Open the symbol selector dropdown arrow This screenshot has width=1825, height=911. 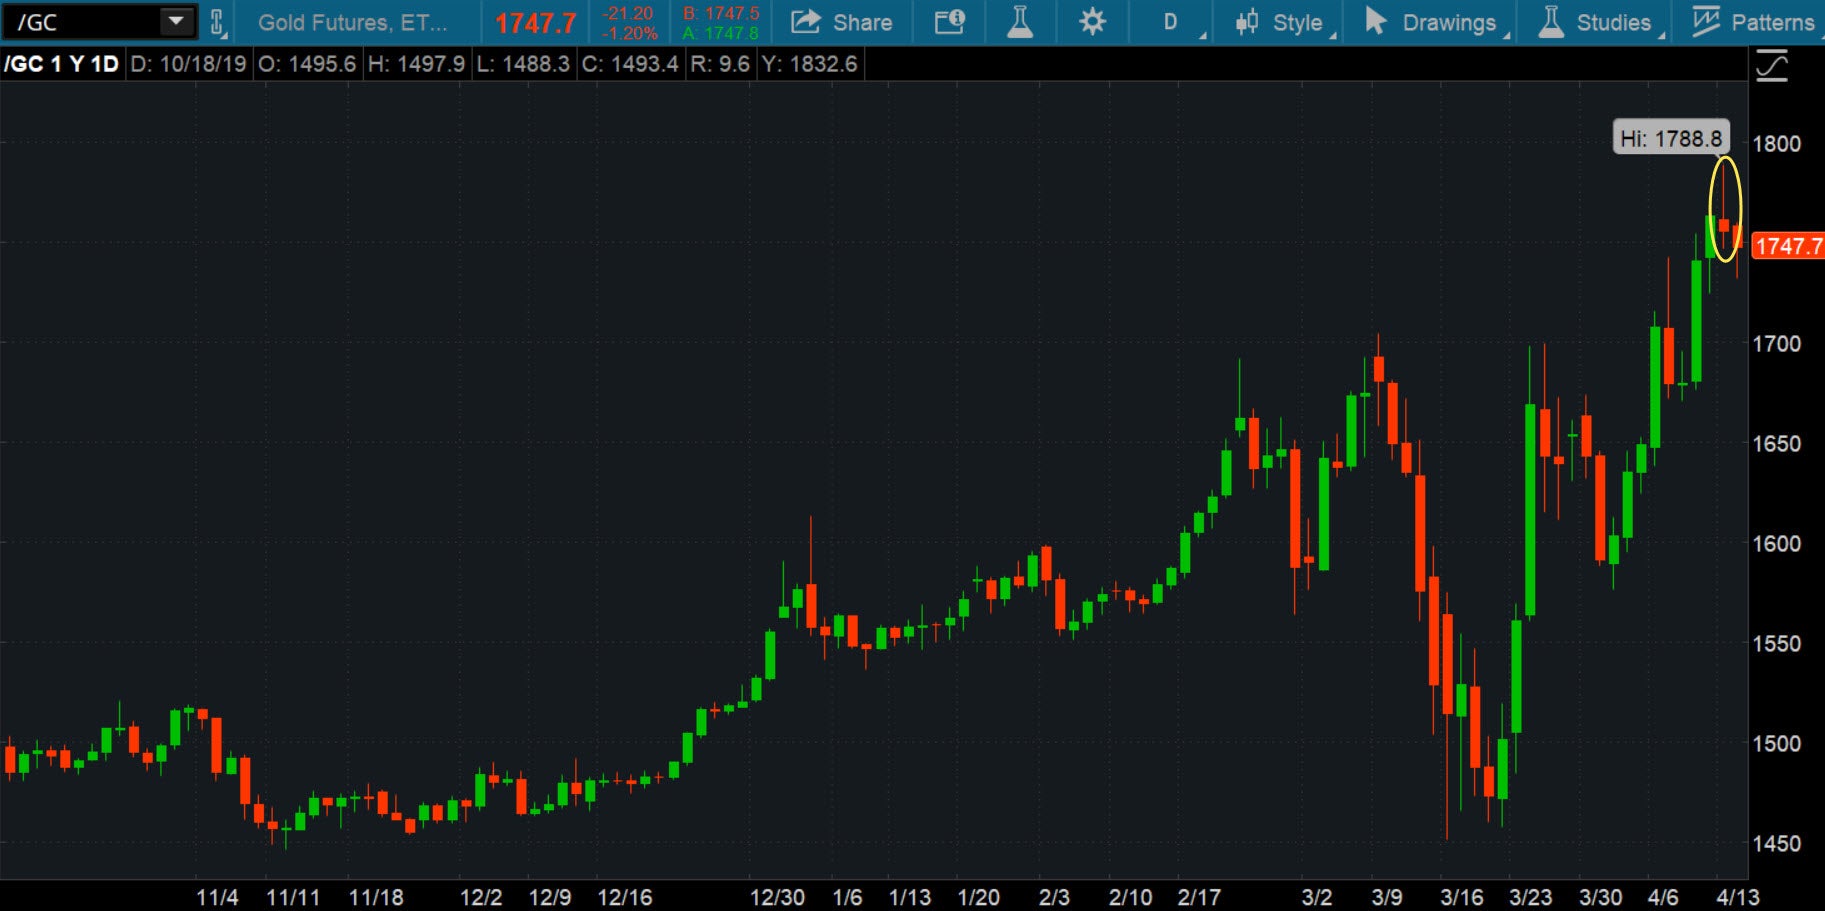coord(176,21)
